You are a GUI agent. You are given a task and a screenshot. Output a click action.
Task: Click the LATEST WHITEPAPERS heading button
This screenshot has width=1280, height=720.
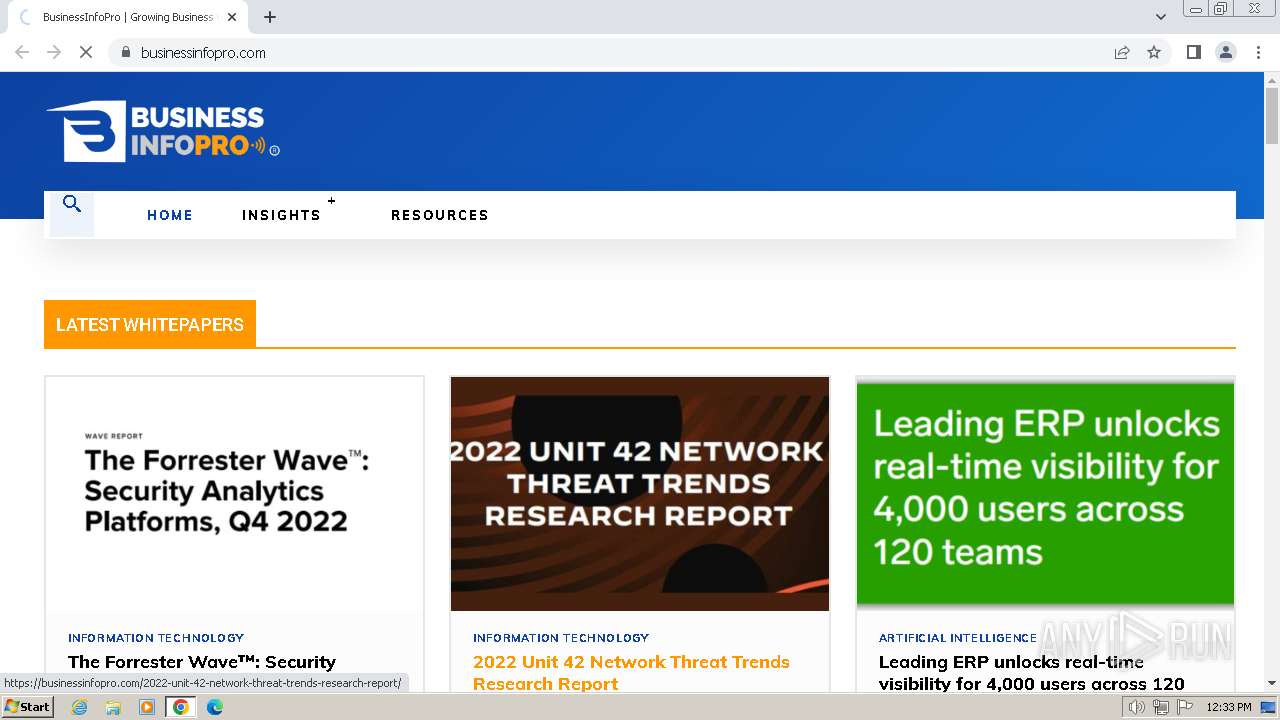click(x=150, y=324)
